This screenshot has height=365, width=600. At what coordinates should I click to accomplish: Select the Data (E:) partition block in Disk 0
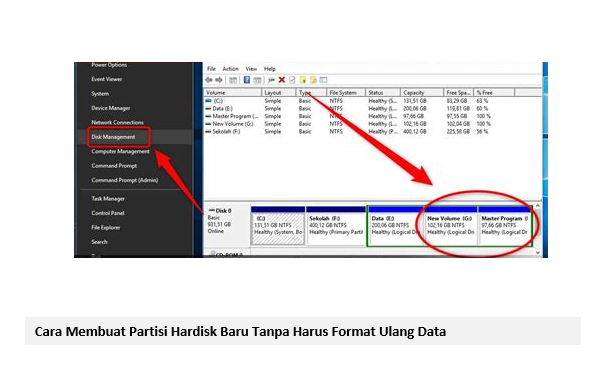click(396, 226)
